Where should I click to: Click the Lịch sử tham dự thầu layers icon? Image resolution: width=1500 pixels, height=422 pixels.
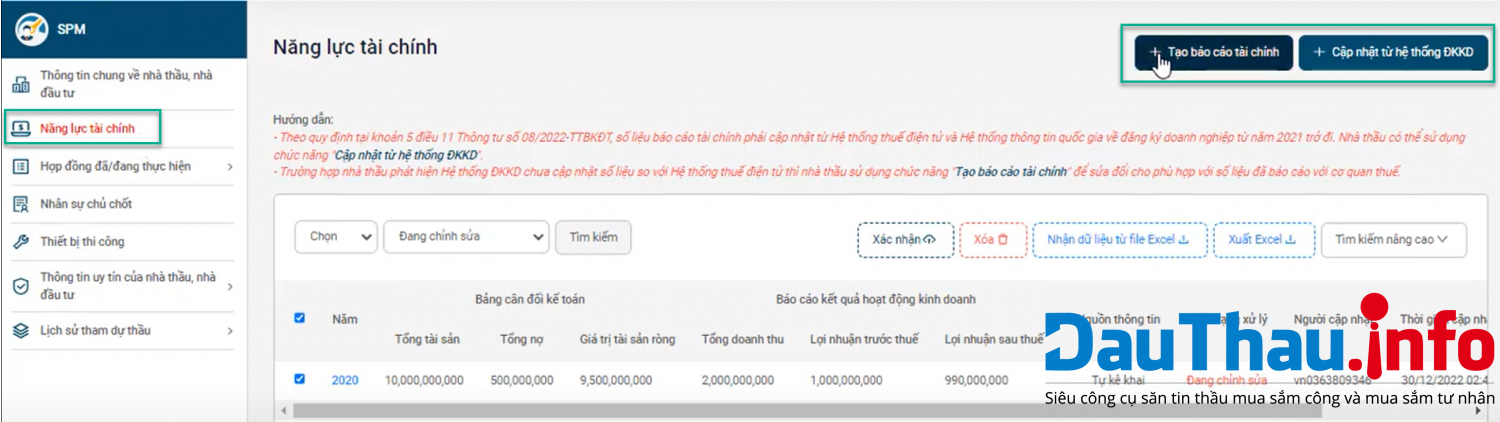point(20,330)
